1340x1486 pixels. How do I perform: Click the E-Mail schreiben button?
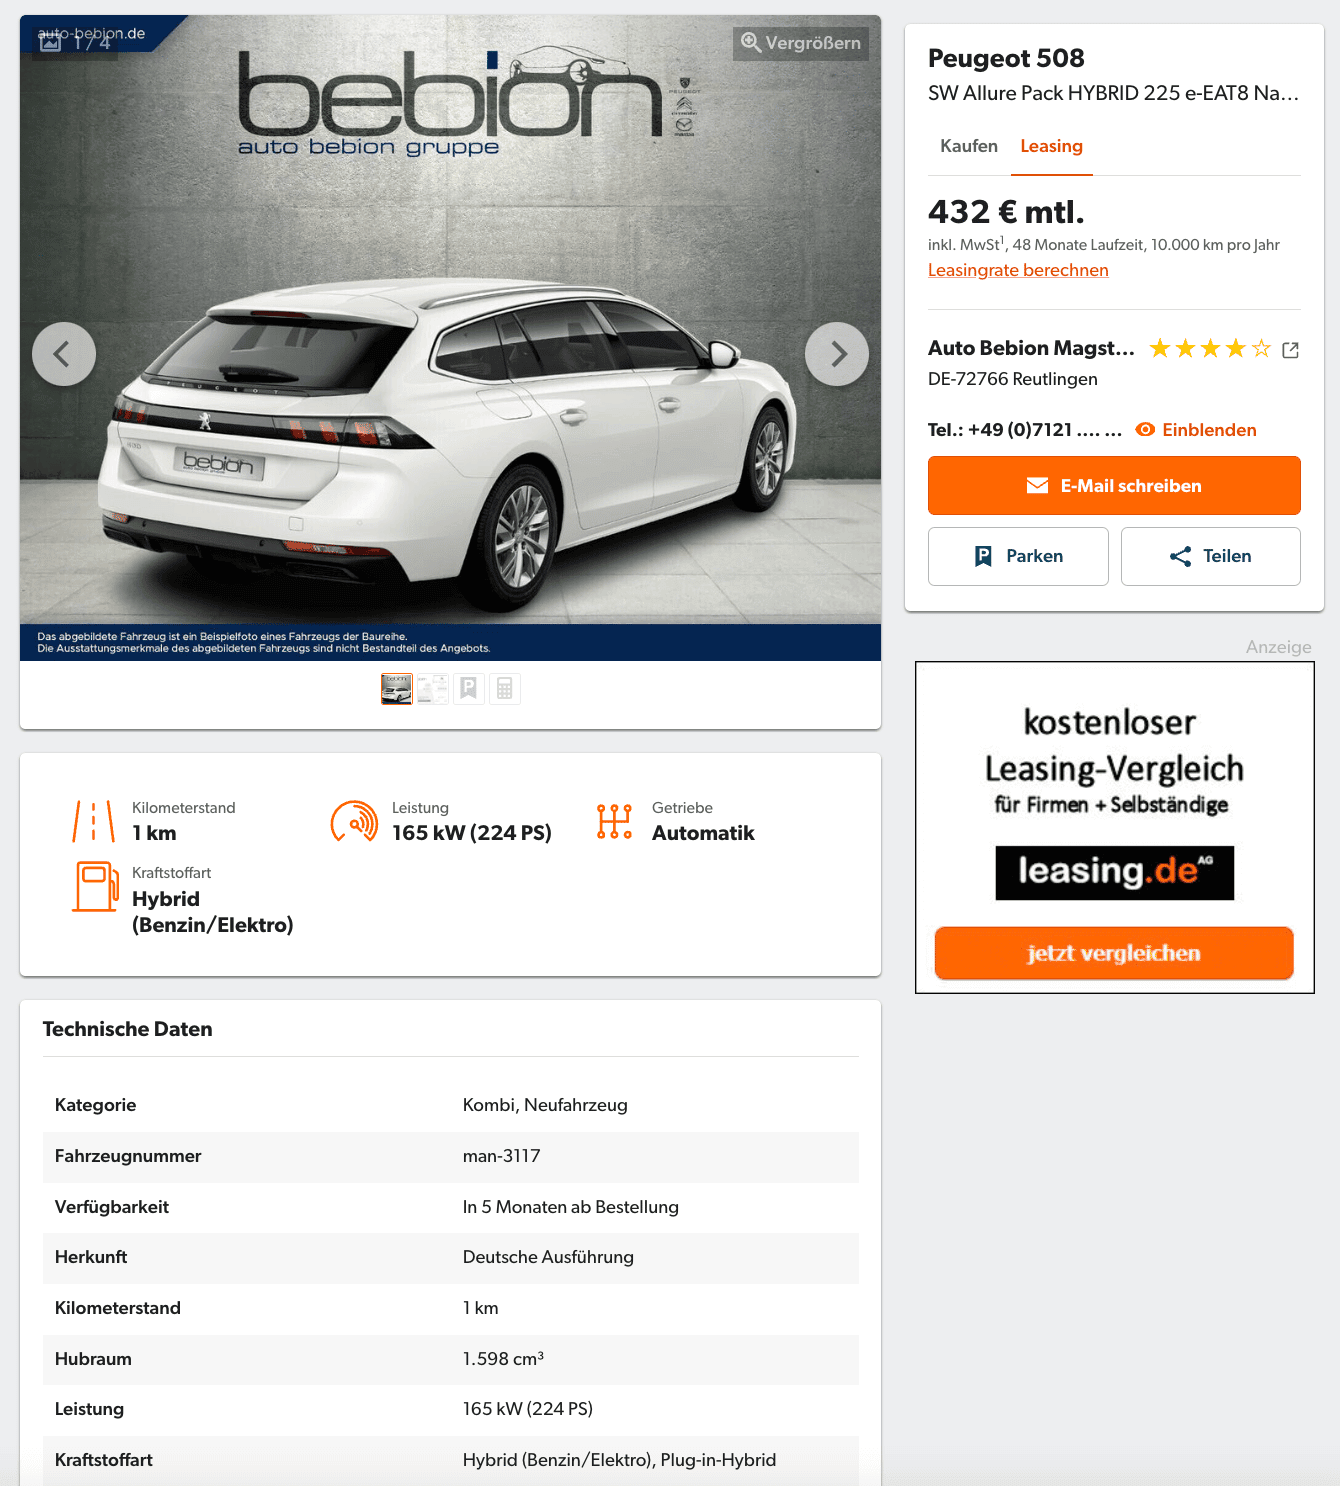(1114, 486)
